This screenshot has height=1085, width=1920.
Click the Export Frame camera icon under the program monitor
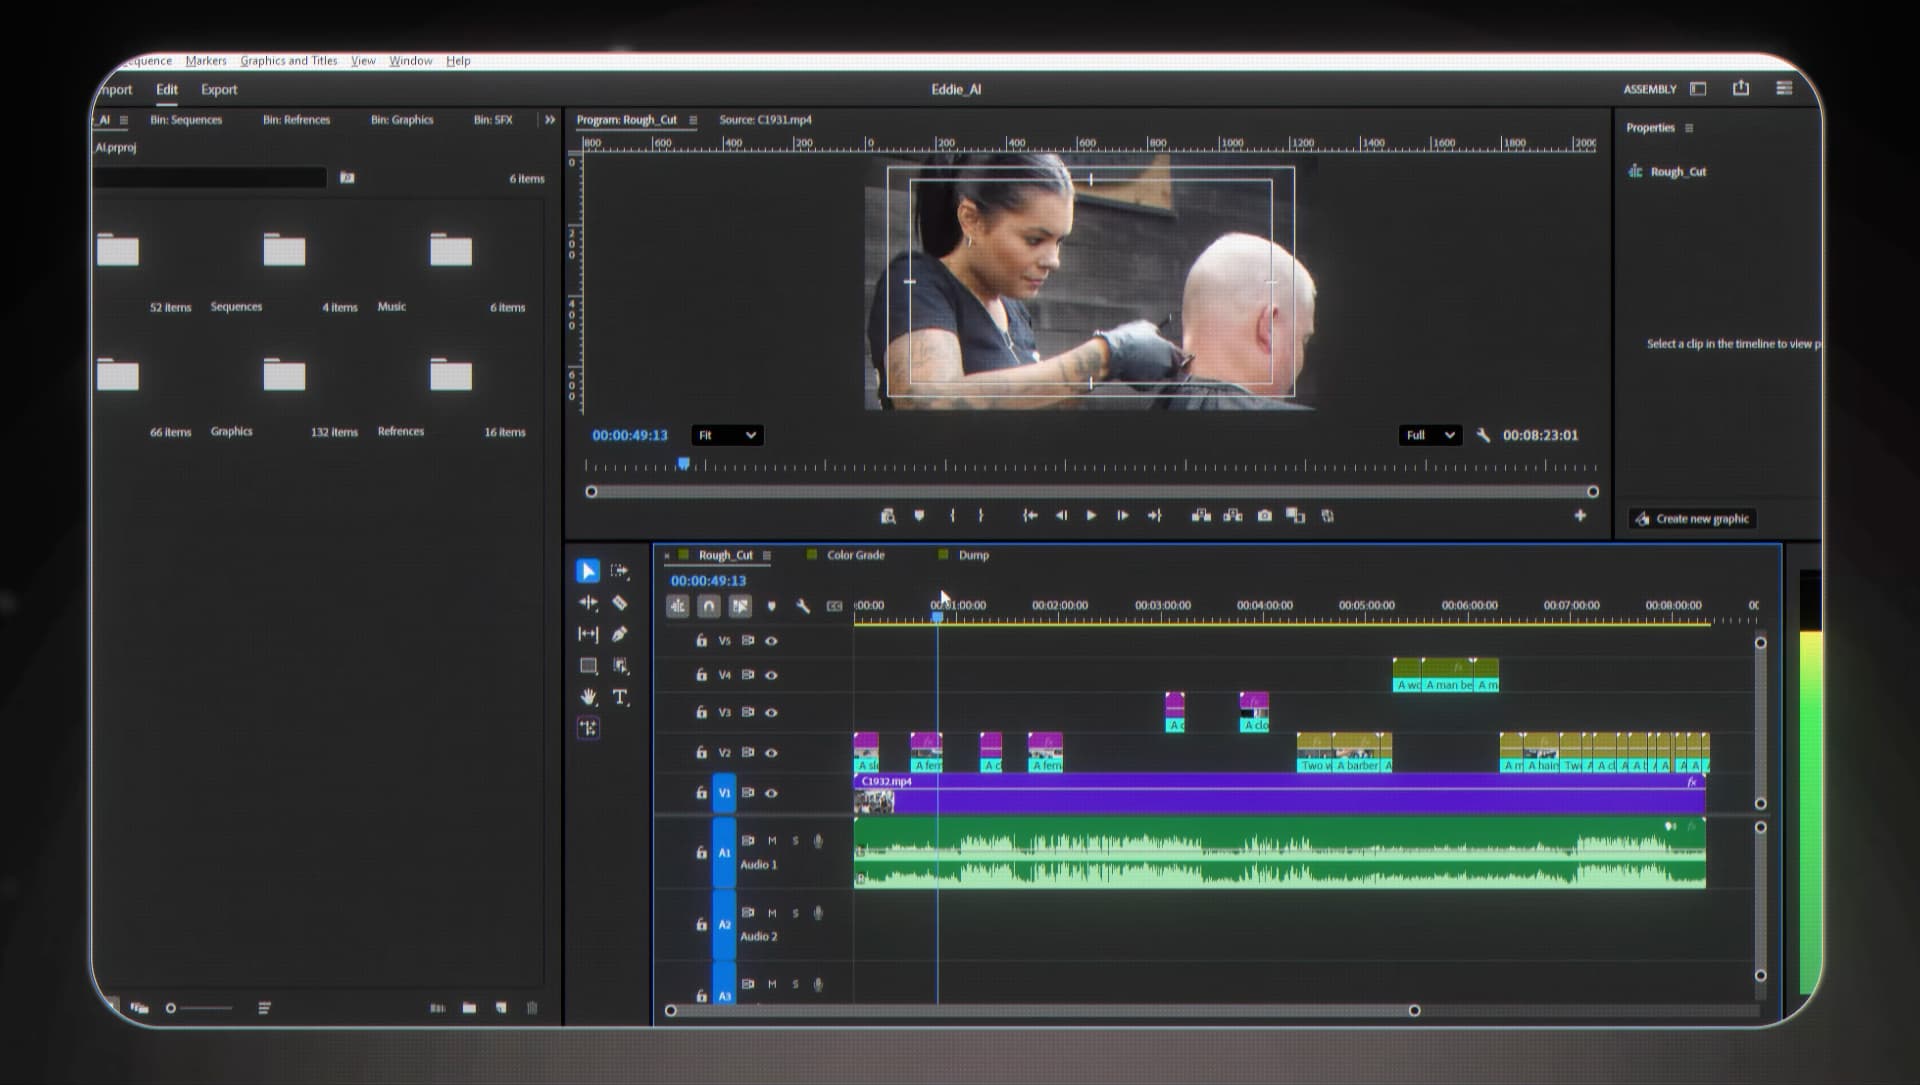(1265, 516)
